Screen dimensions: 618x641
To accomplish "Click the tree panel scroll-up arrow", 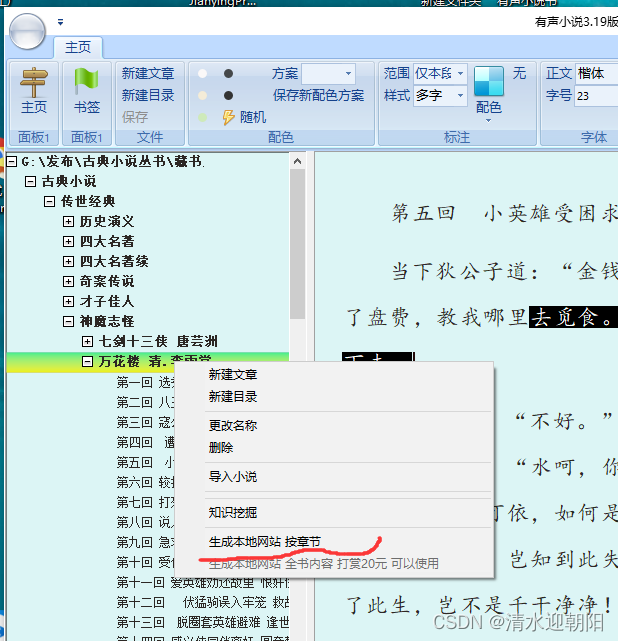I will click(298, 161).
